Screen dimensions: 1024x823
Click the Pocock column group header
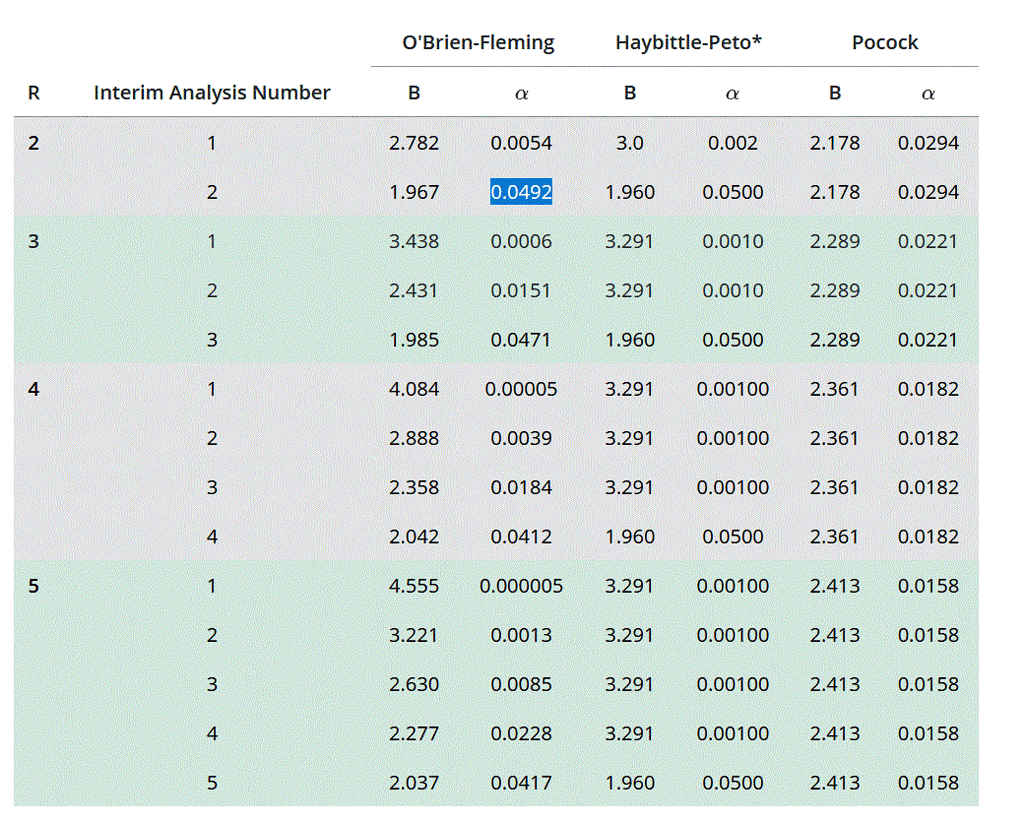[884, 43]
